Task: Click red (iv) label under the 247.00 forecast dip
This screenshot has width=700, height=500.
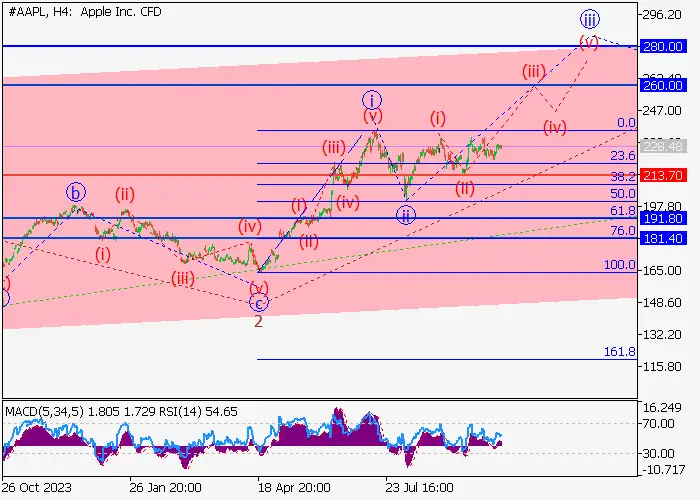Action: pos(555,128)
